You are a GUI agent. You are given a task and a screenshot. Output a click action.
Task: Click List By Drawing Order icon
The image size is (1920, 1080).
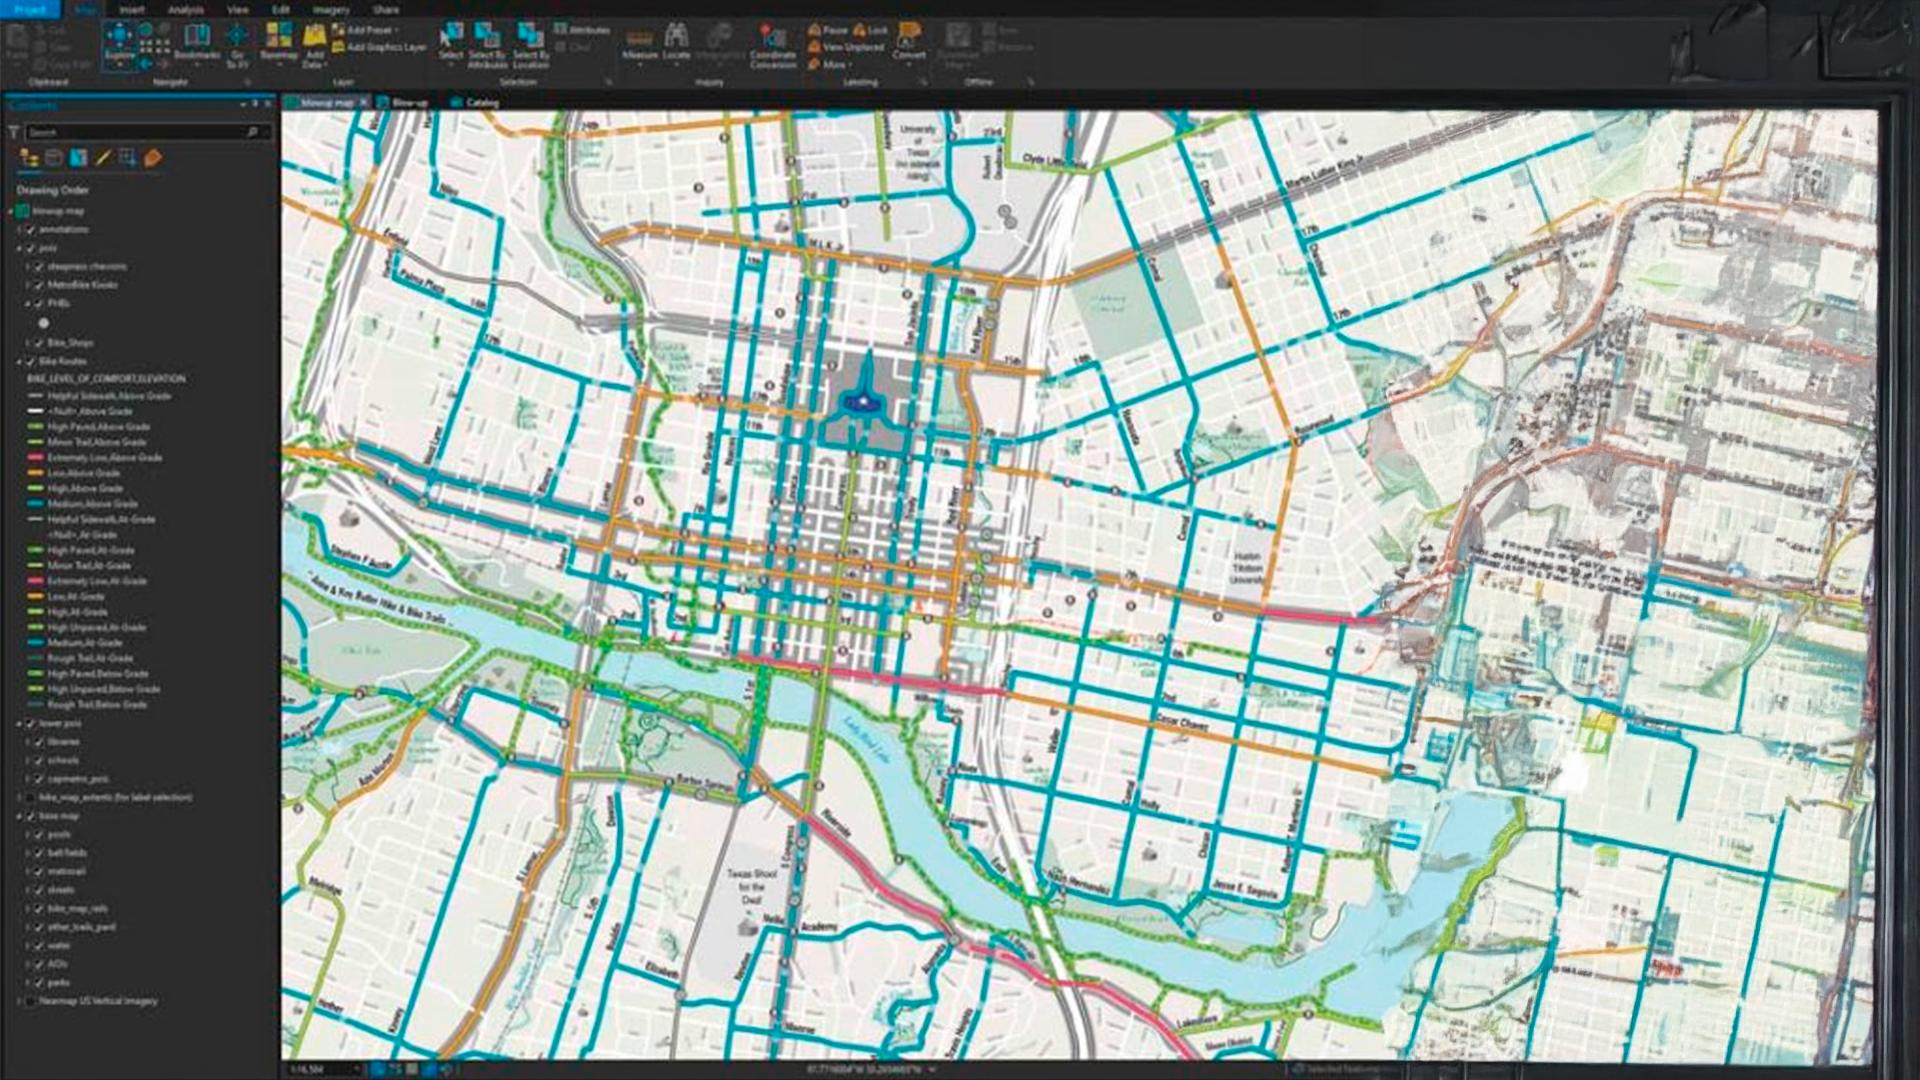point(29,158)
